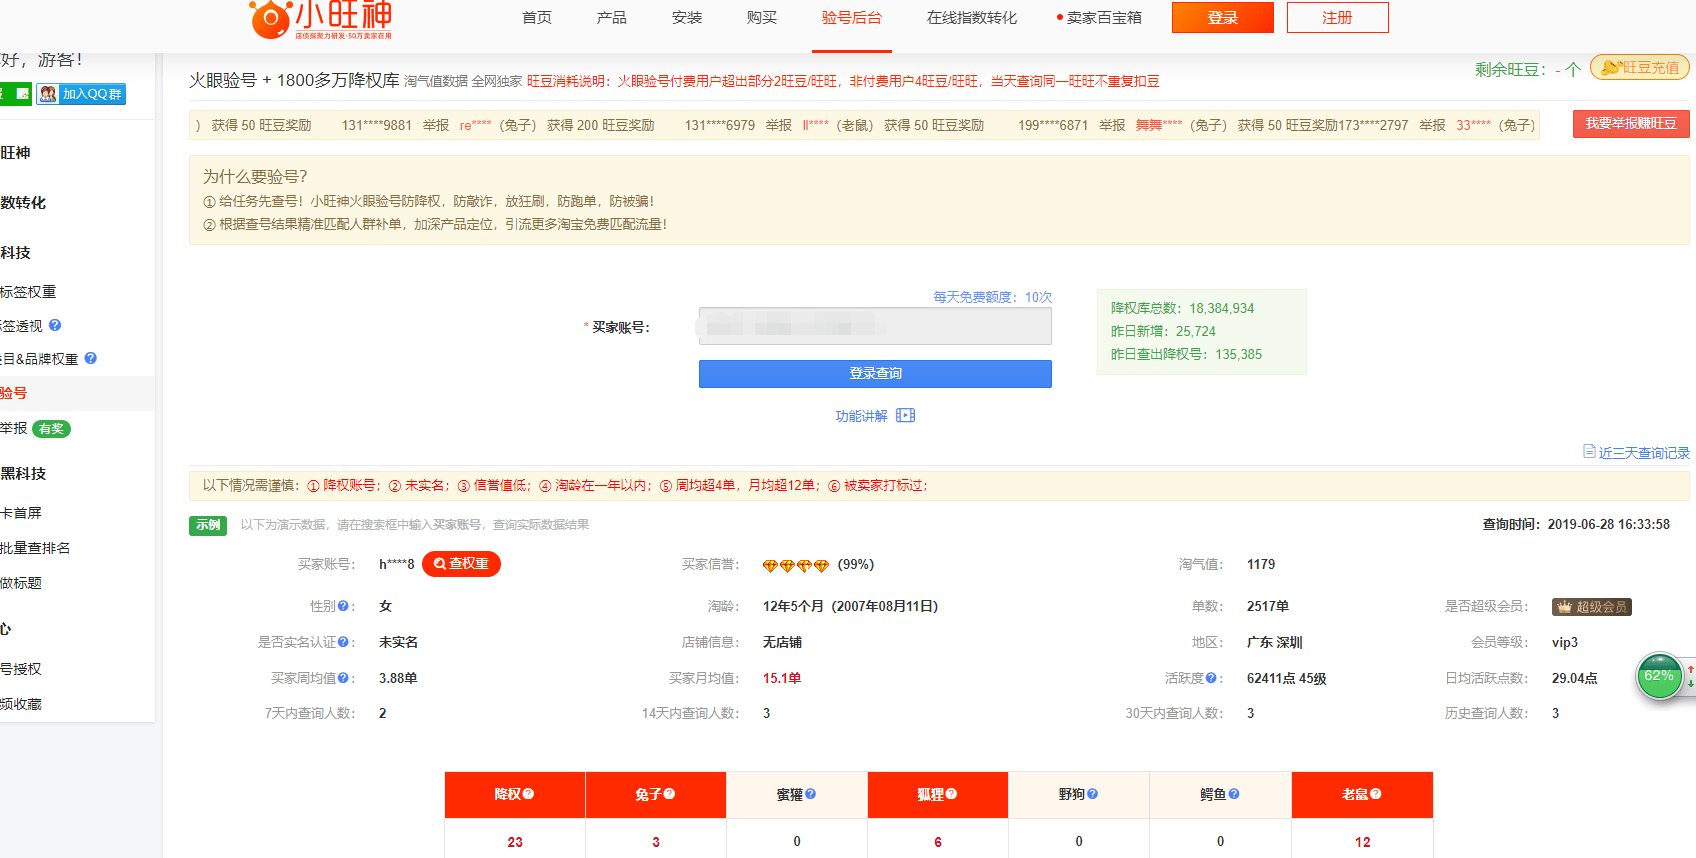Click the 加入QQ群 avatar icon
The height and width of the screenshot is (858, 1696).
(x=48, y=94)
